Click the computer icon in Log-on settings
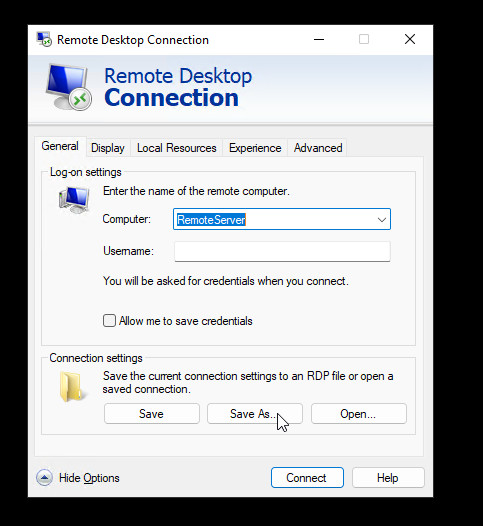The image size is (483, 526). coord(74,200)
